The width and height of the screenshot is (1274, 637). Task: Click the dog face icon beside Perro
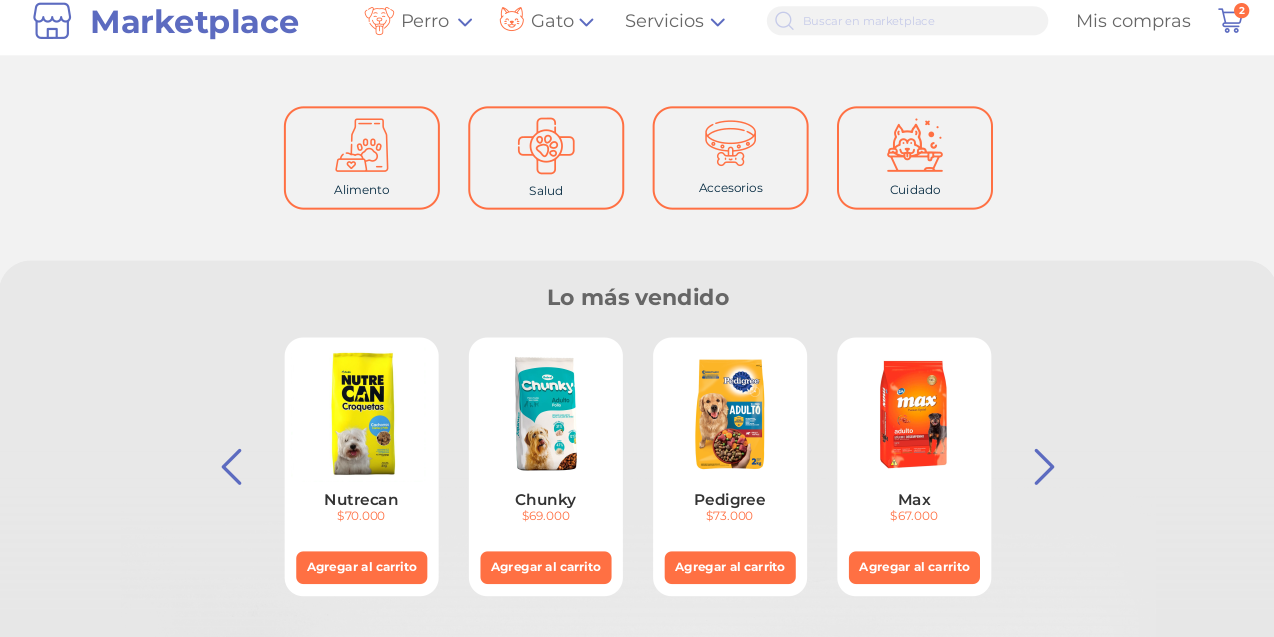(x=379, y=21)
